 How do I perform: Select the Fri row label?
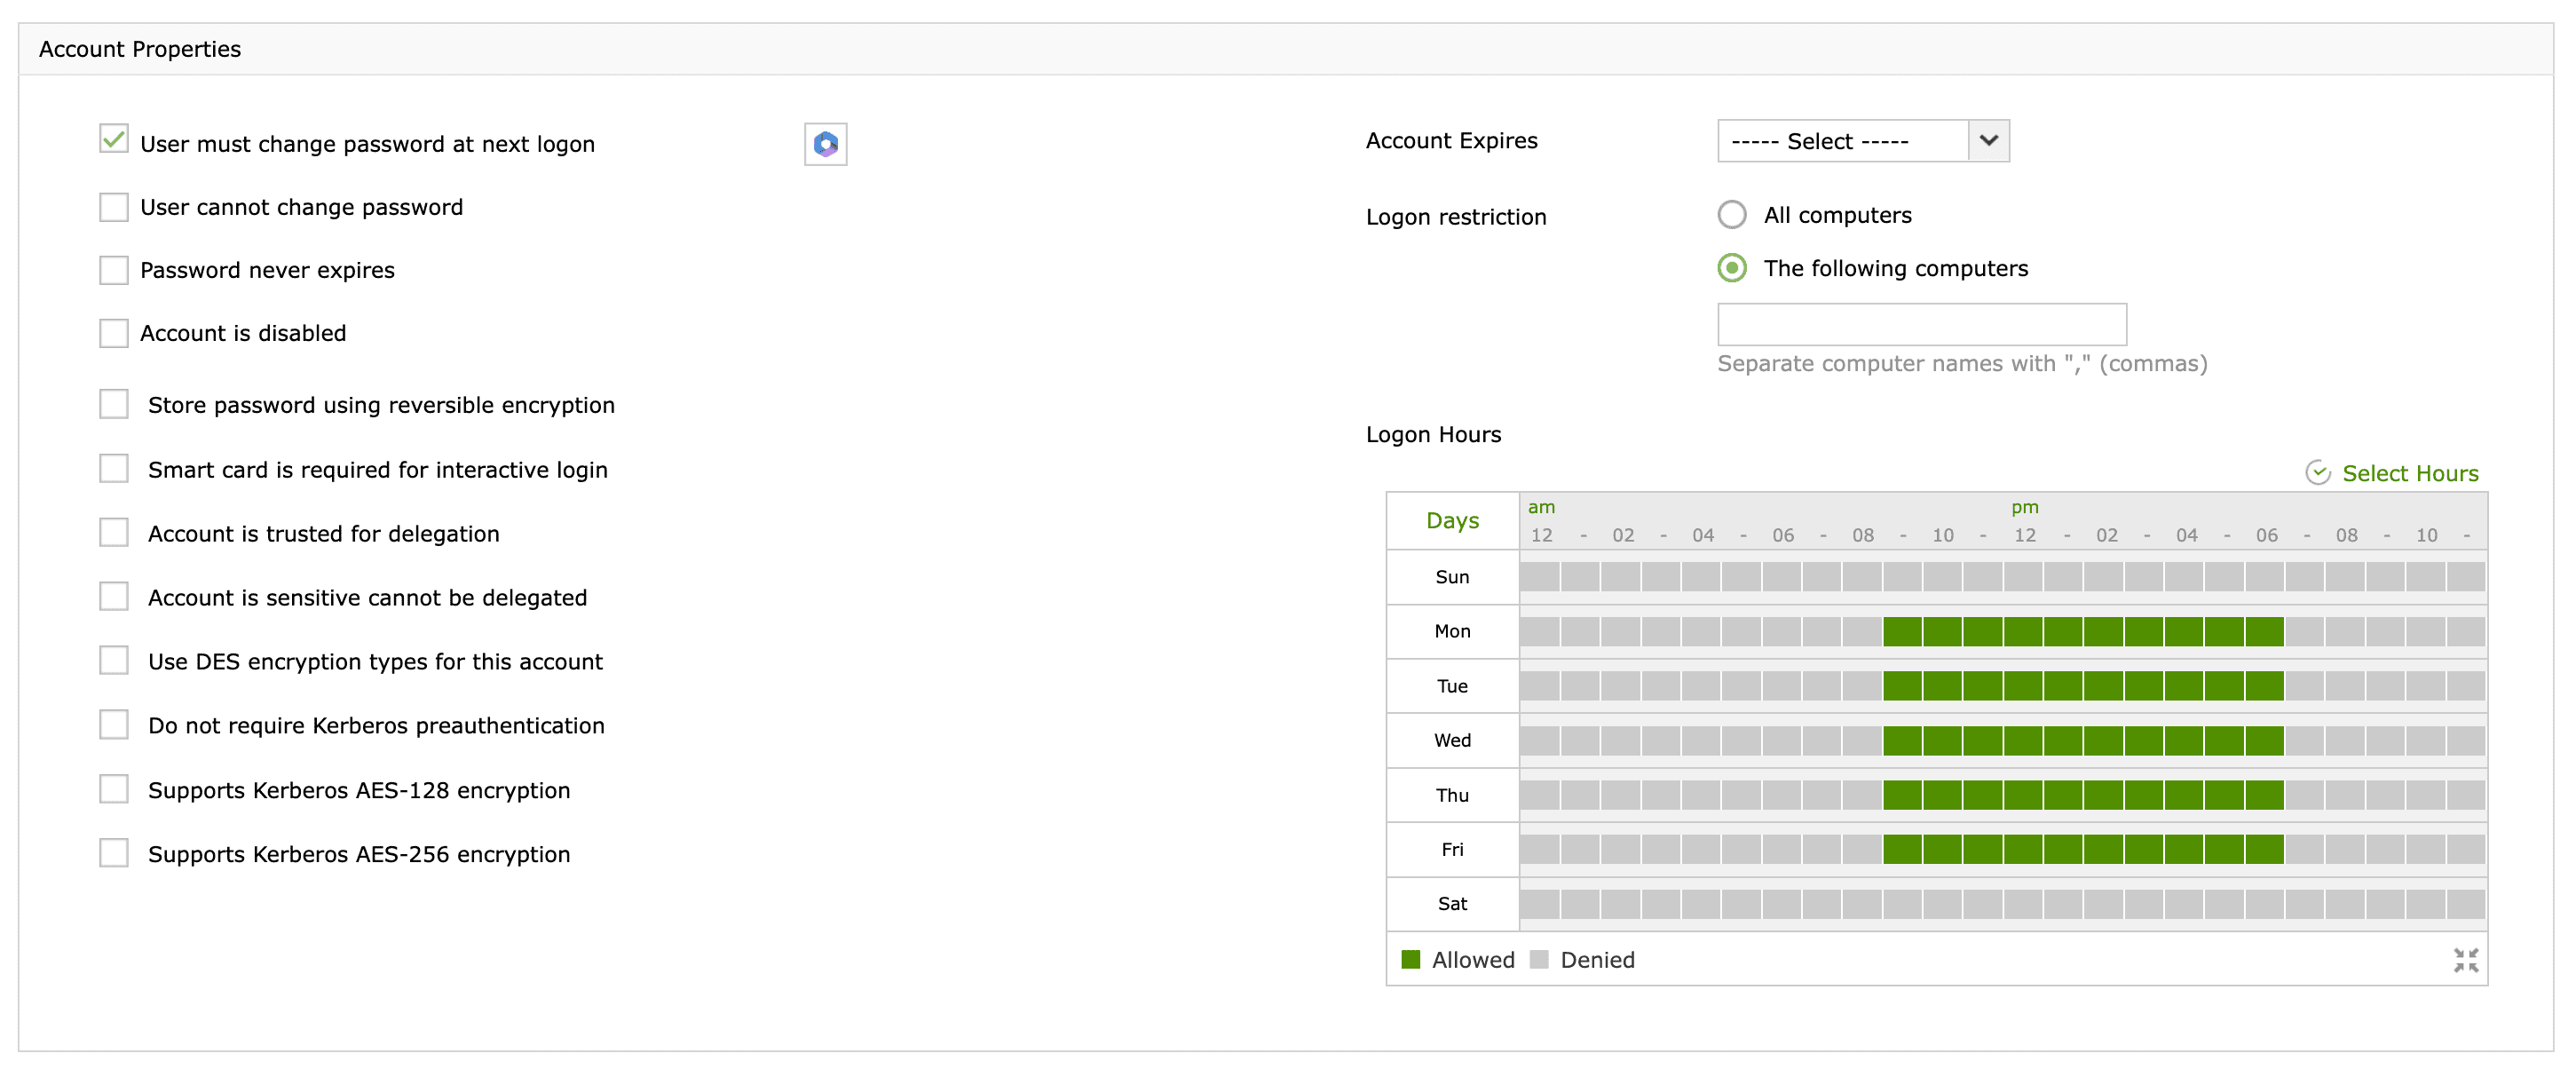tap(1452, 849)
